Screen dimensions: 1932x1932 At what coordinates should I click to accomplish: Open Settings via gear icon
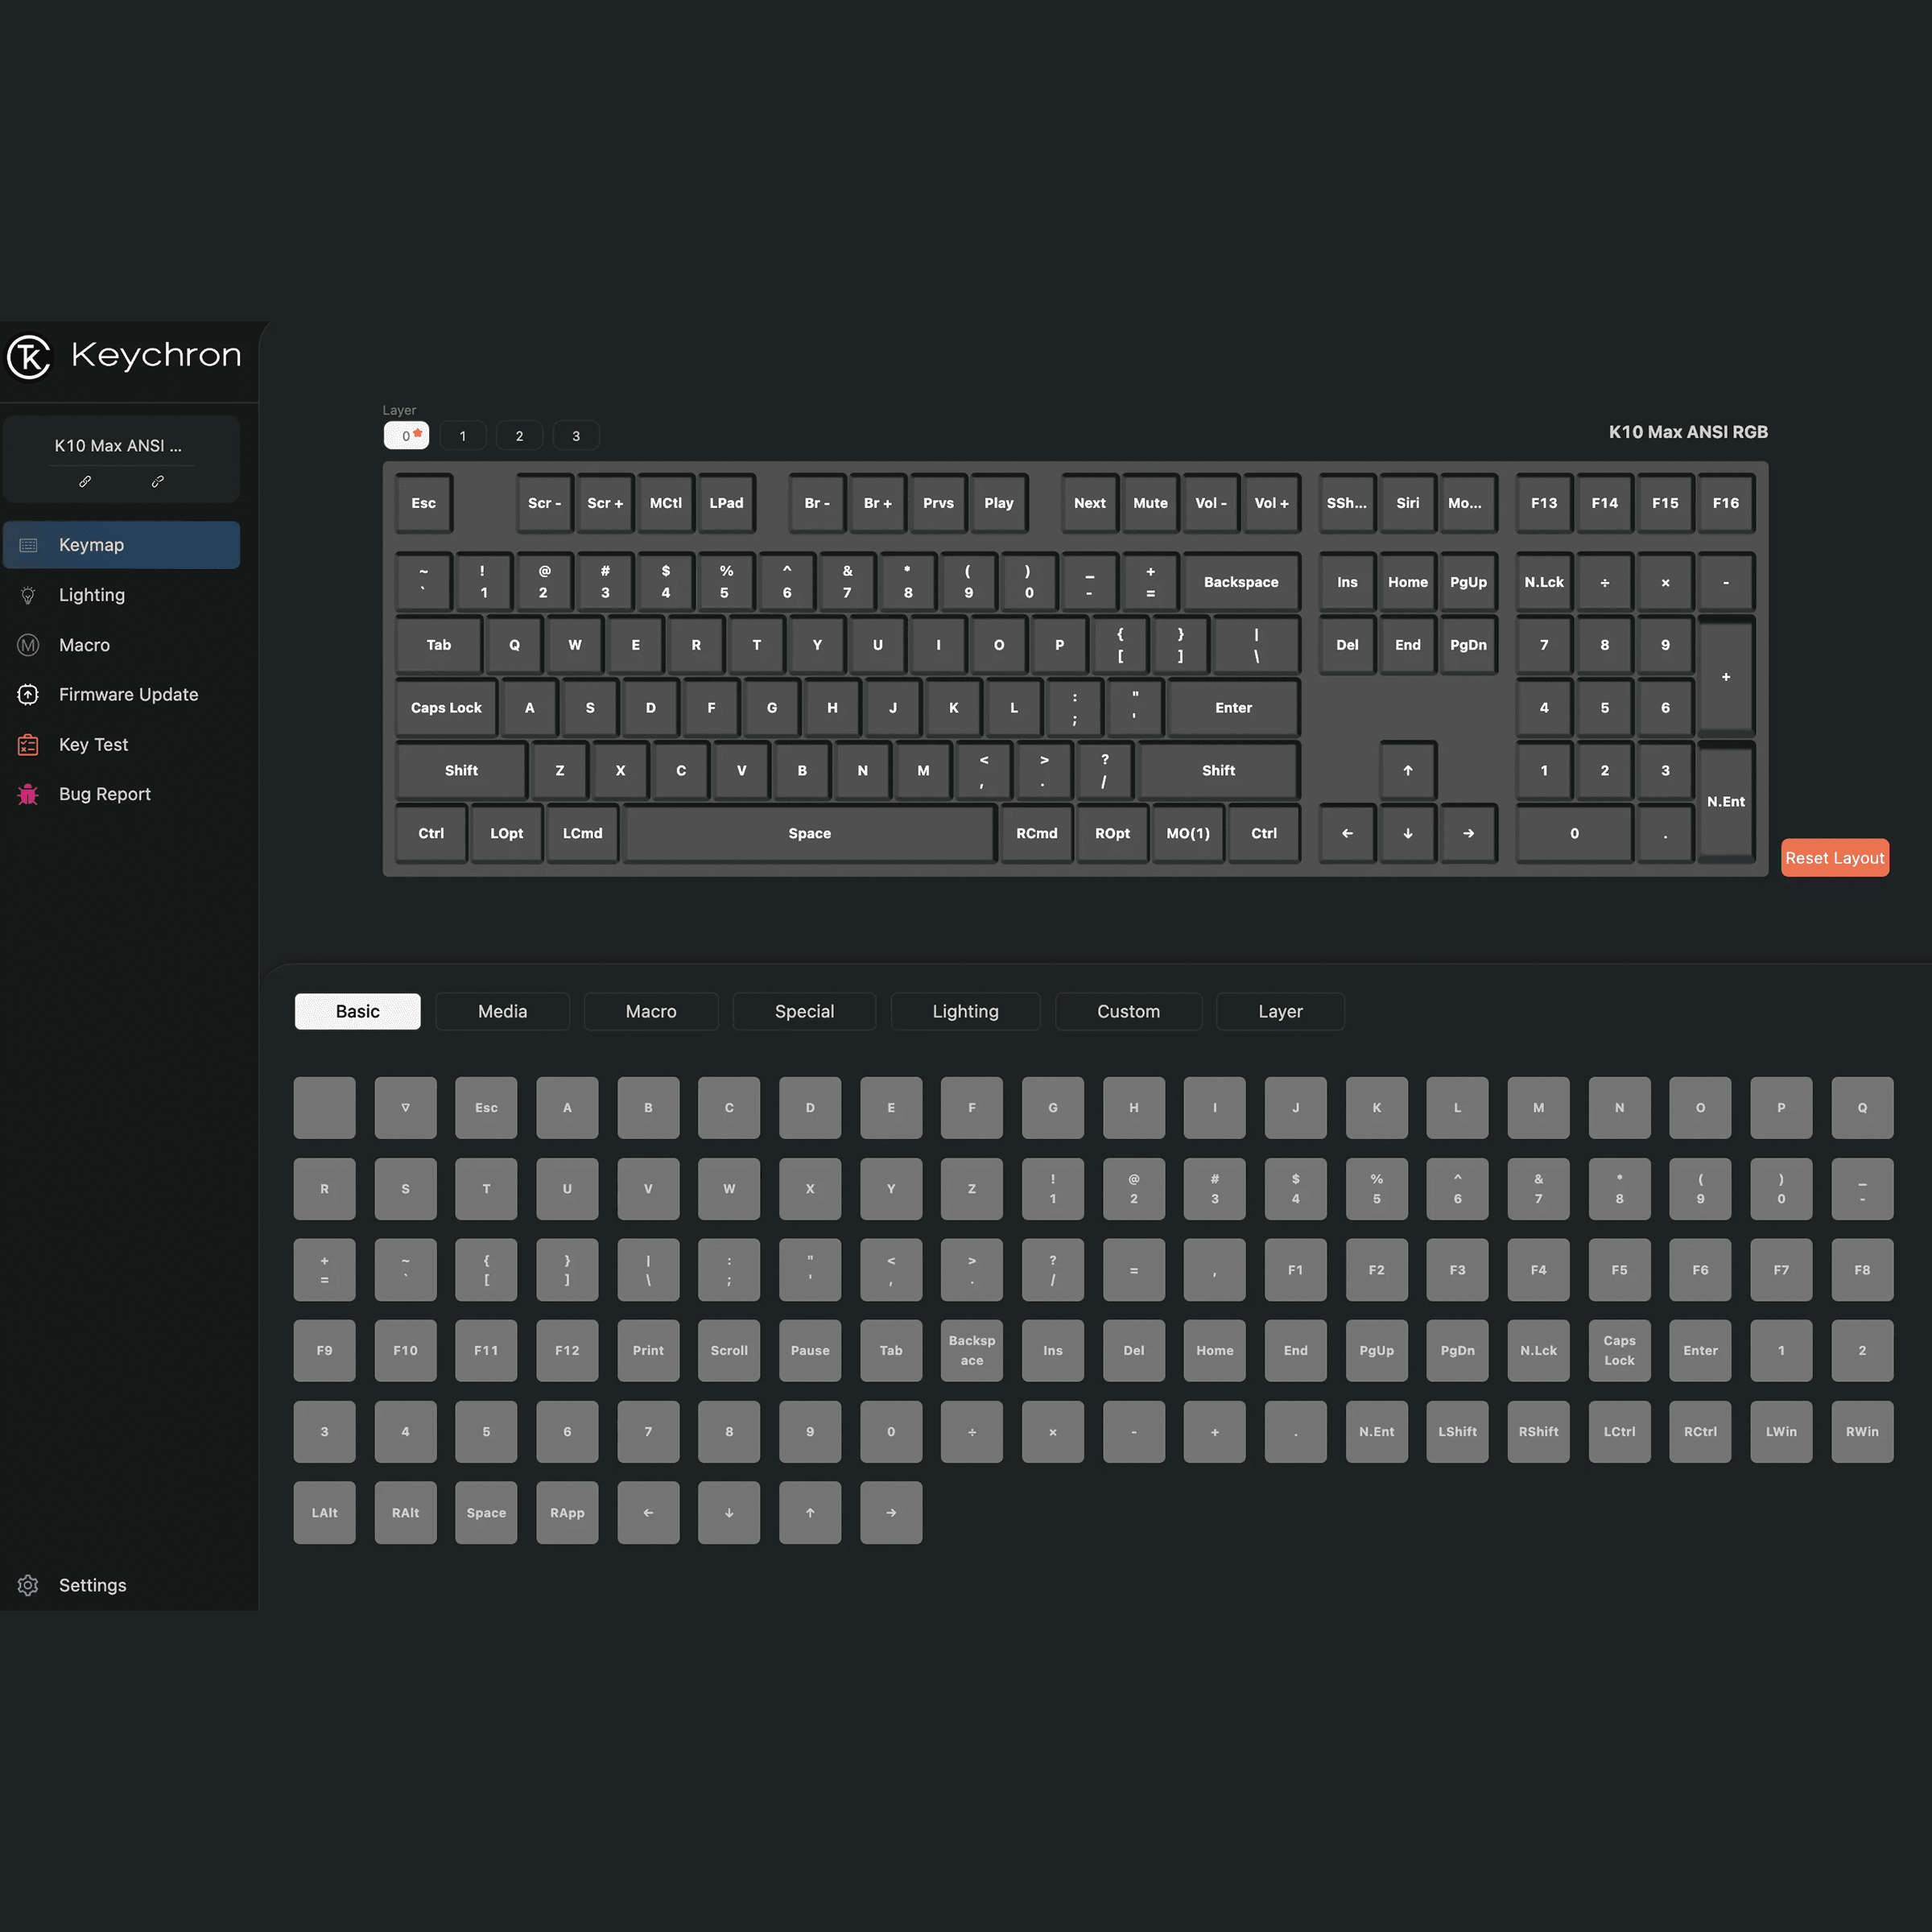pos(28,1585)
